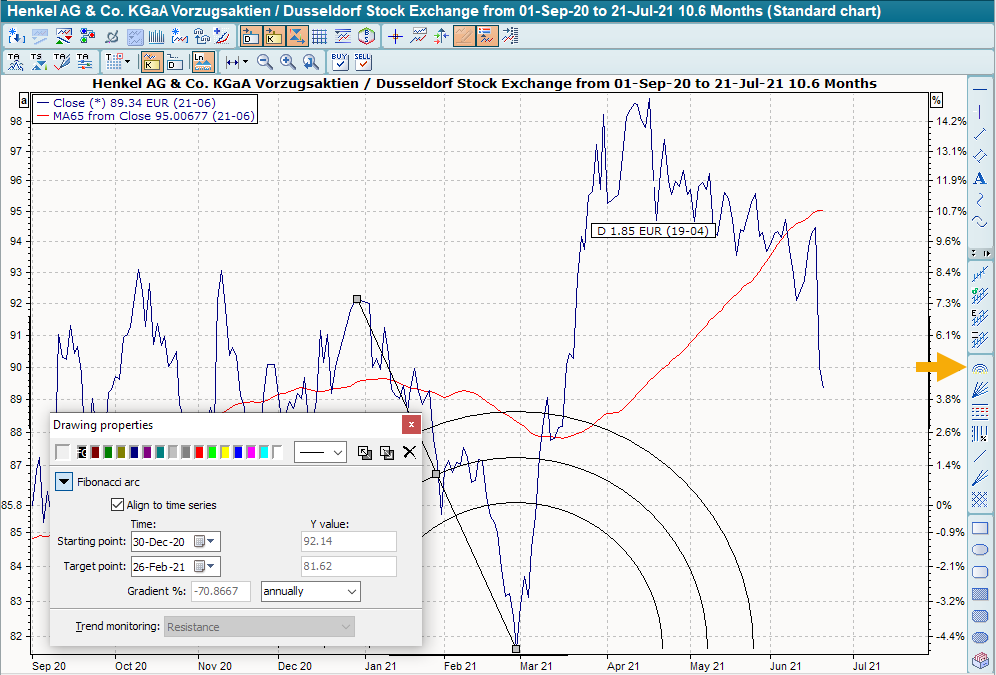Select the text annotation 'A' tool
Screen dimensions: 996x675
pos(980,179)
